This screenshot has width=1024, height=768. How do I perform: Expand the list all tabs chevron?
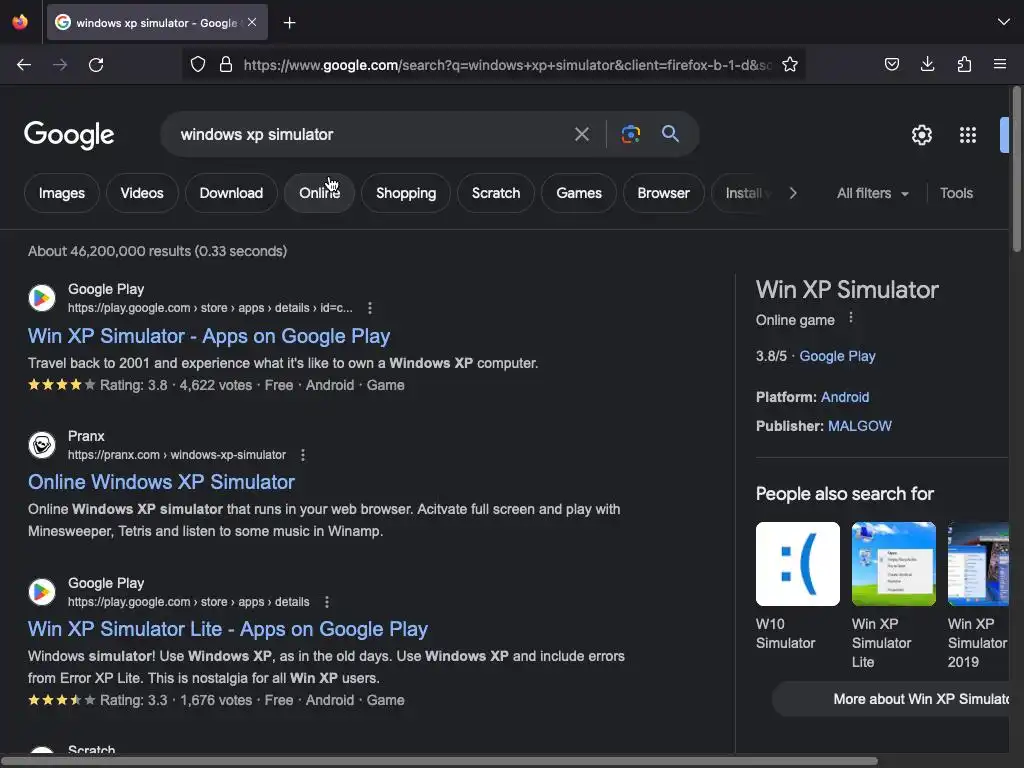point(1004,22)
